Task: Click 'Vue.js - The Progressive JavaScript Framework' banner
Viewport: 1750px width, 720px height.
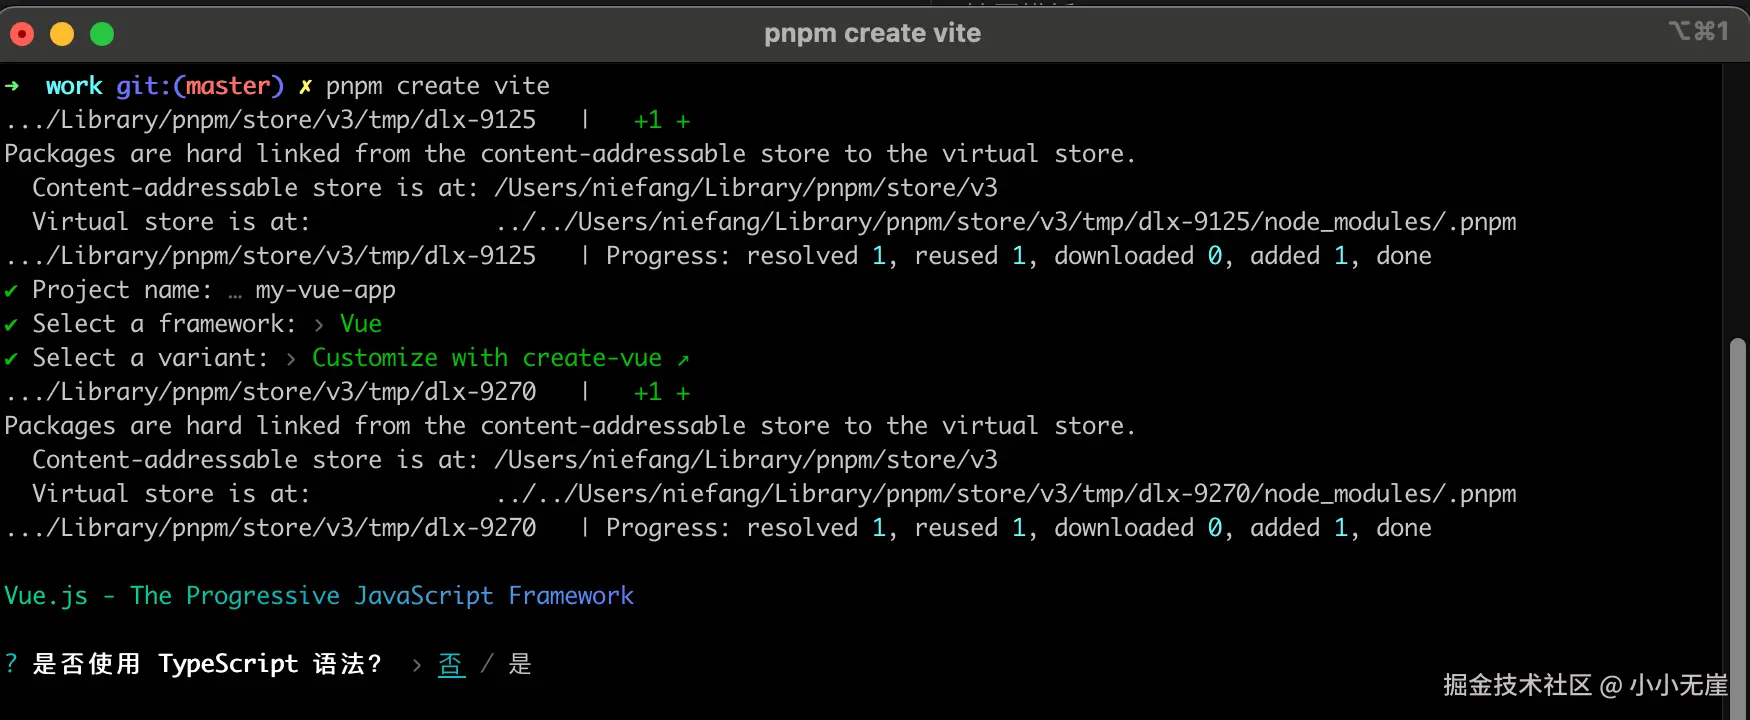Action: pos(319,596)
